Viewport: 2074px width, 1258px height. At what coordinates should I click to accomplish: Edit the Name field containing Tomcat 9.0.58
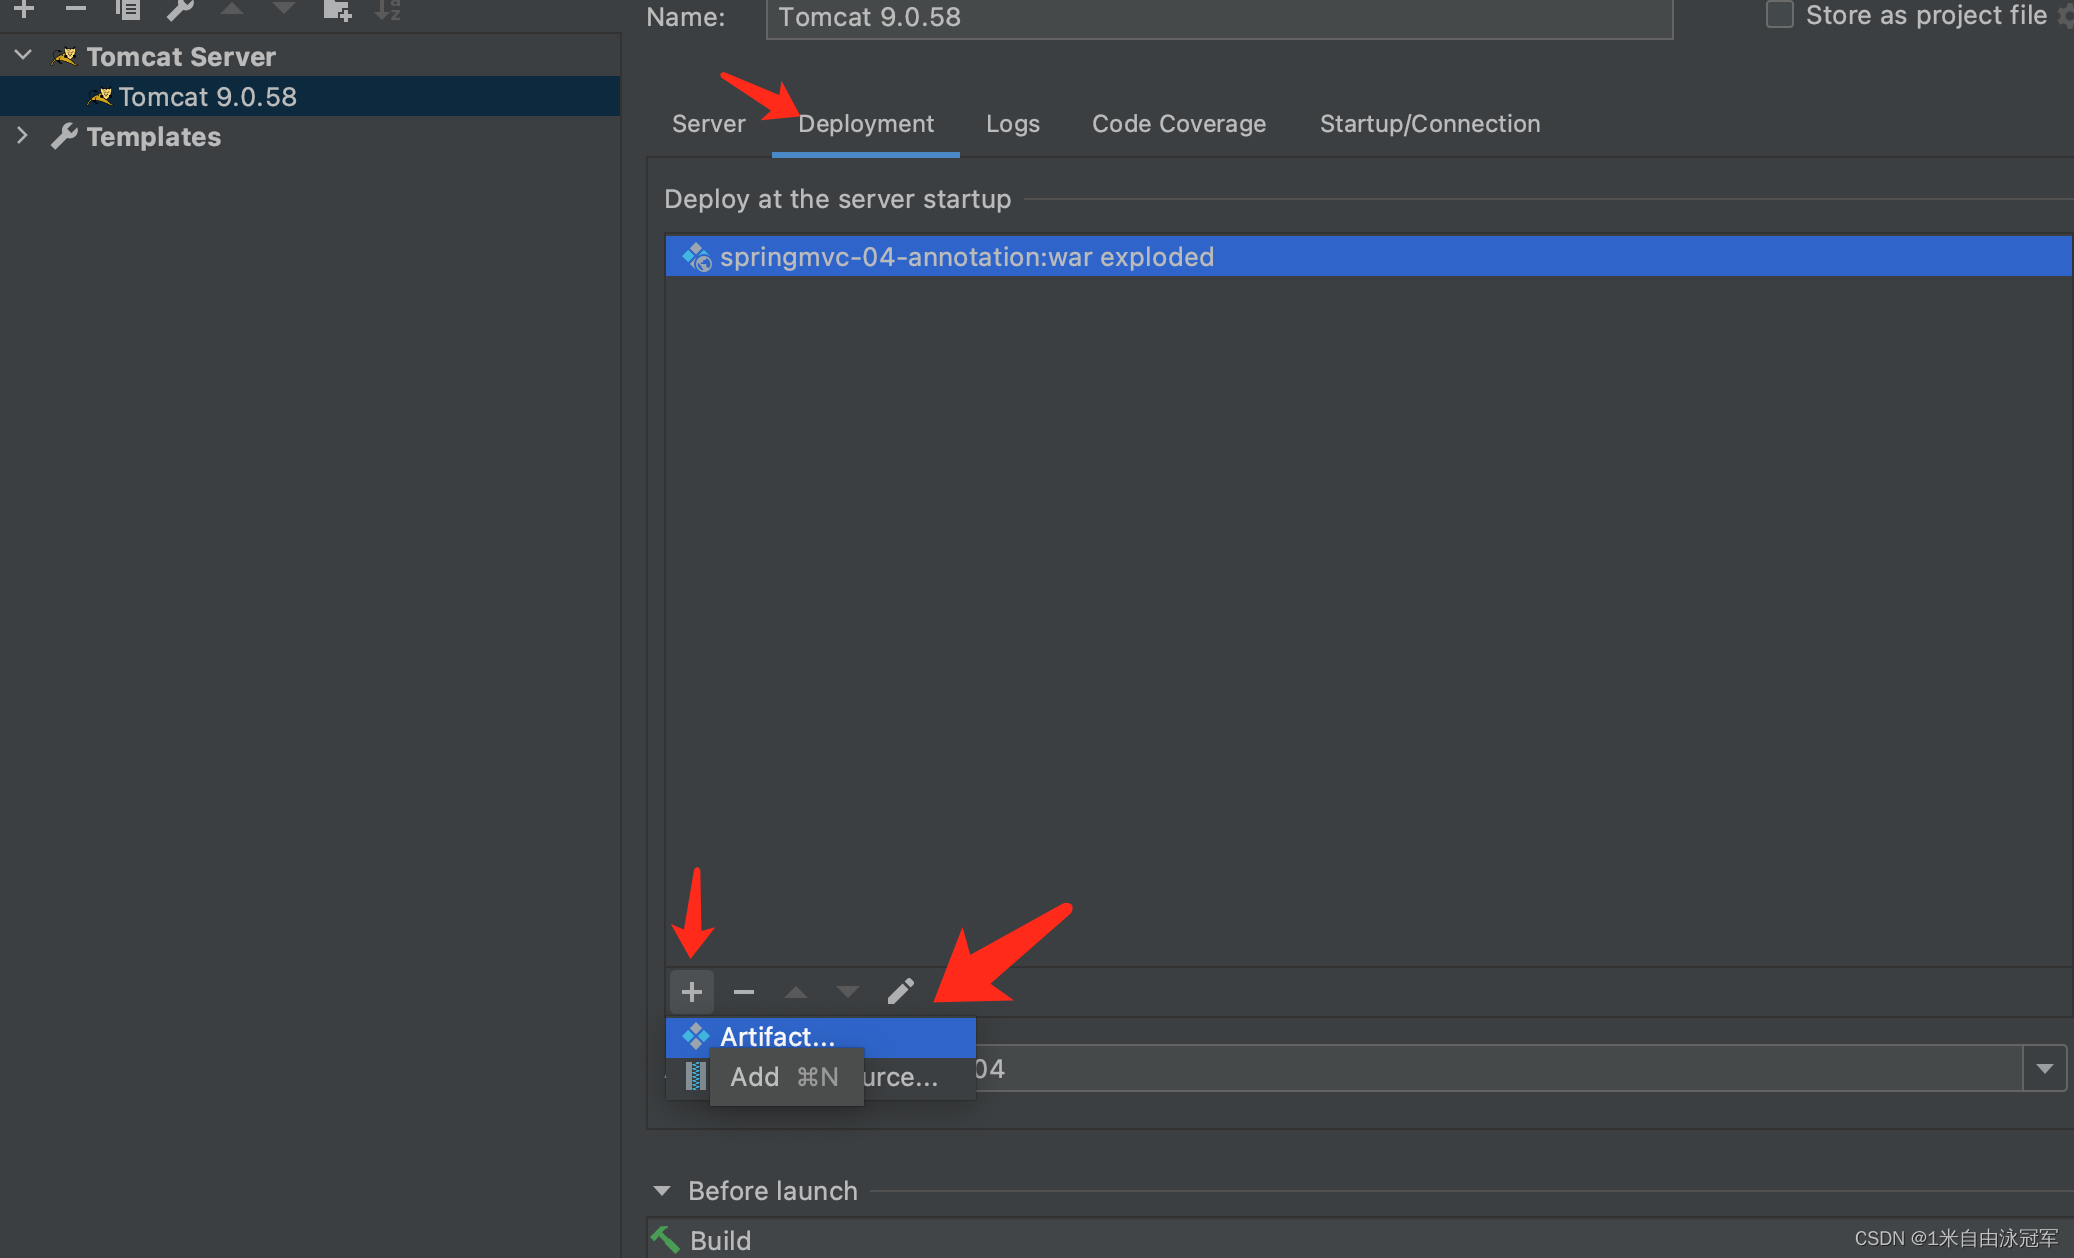point(1219,17)
